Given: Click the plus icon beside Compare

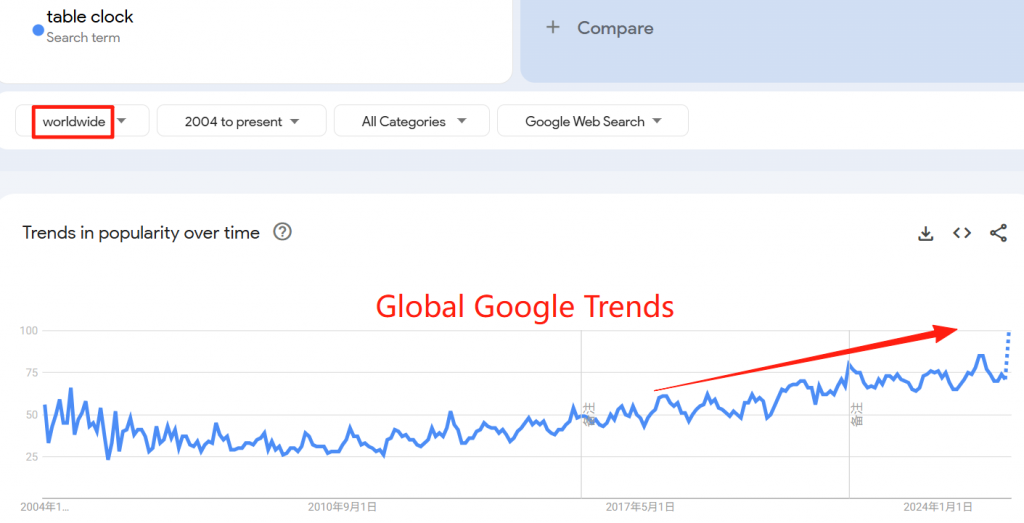Looking at the screenshot, I should (553, 27).
